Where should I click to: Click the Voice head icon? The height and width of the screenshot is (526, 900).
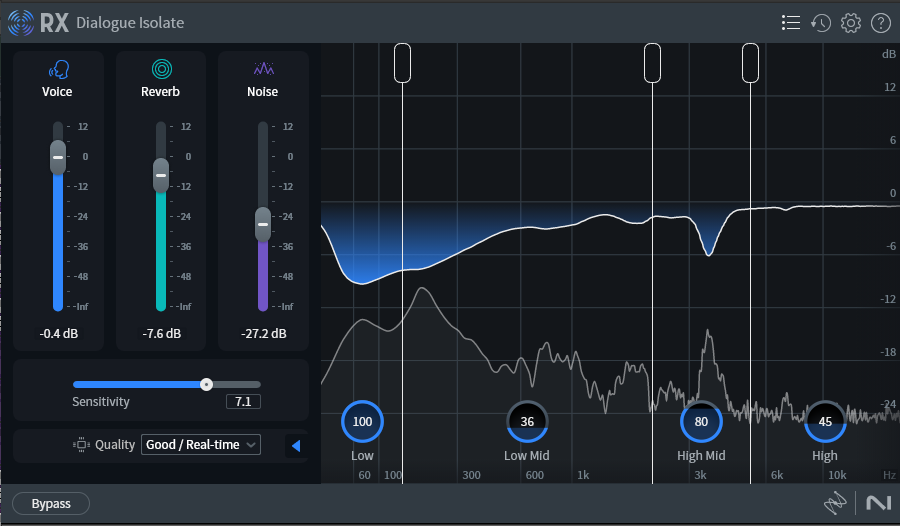tap(58, 69)
